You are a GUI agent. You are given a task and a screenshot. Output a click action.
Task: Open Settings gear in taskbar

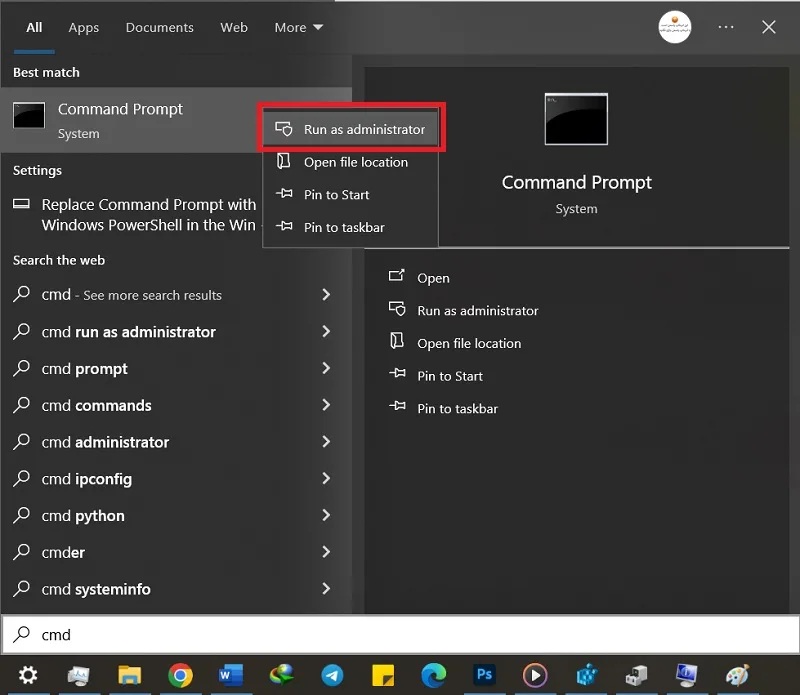point(28,675)
